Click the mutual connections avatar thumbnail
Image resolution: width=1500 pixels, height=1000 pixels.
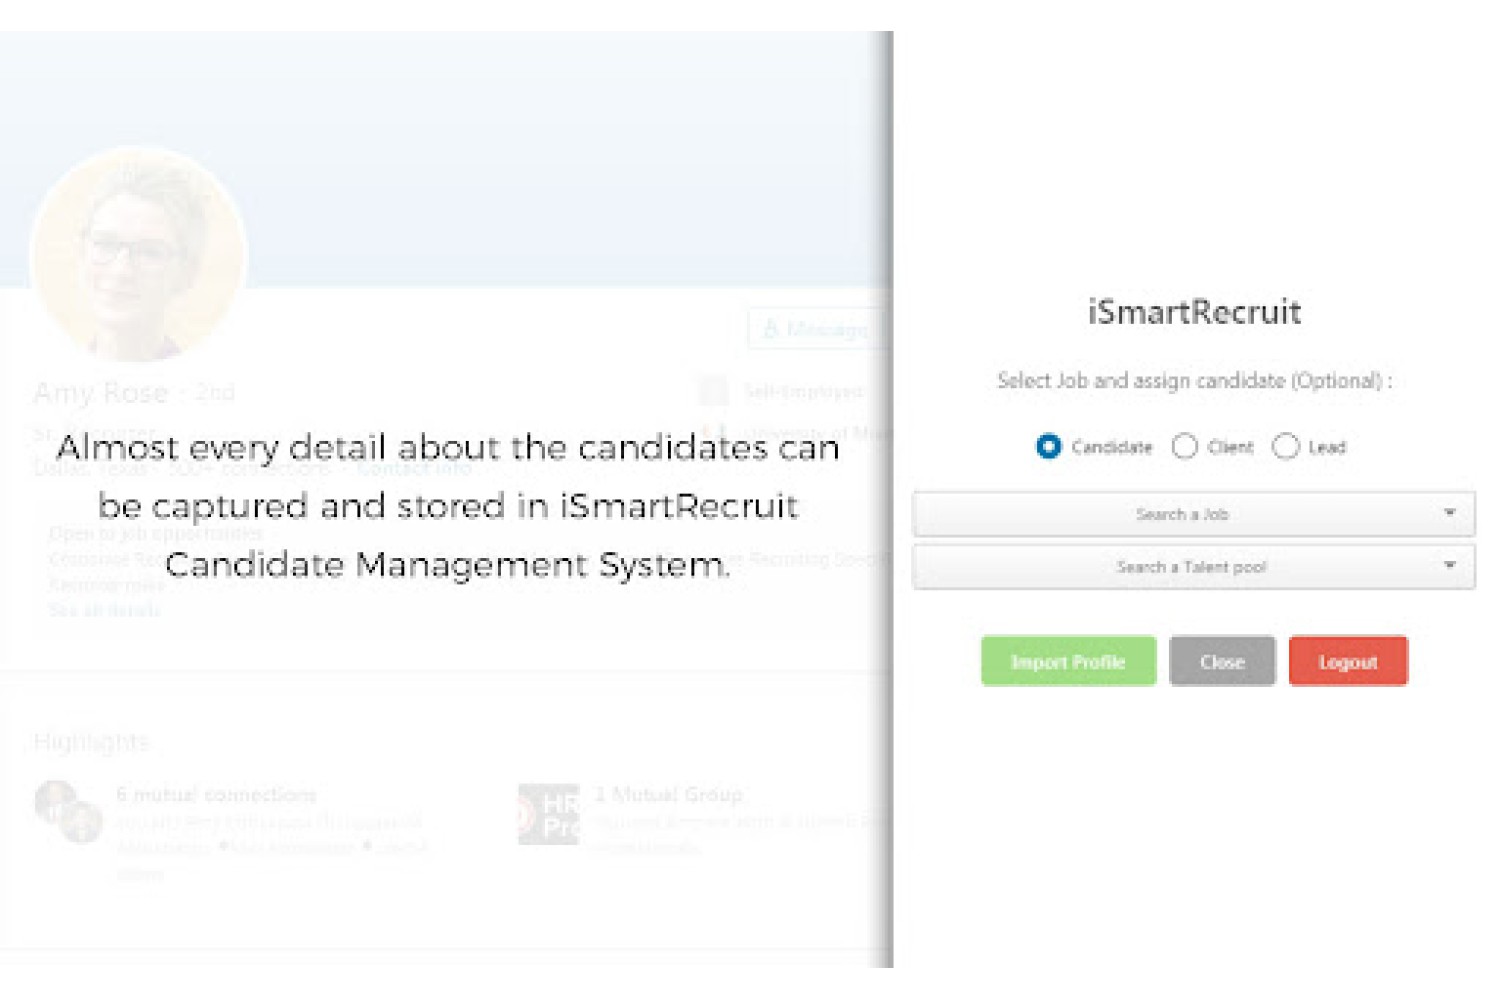pos(69,811)
